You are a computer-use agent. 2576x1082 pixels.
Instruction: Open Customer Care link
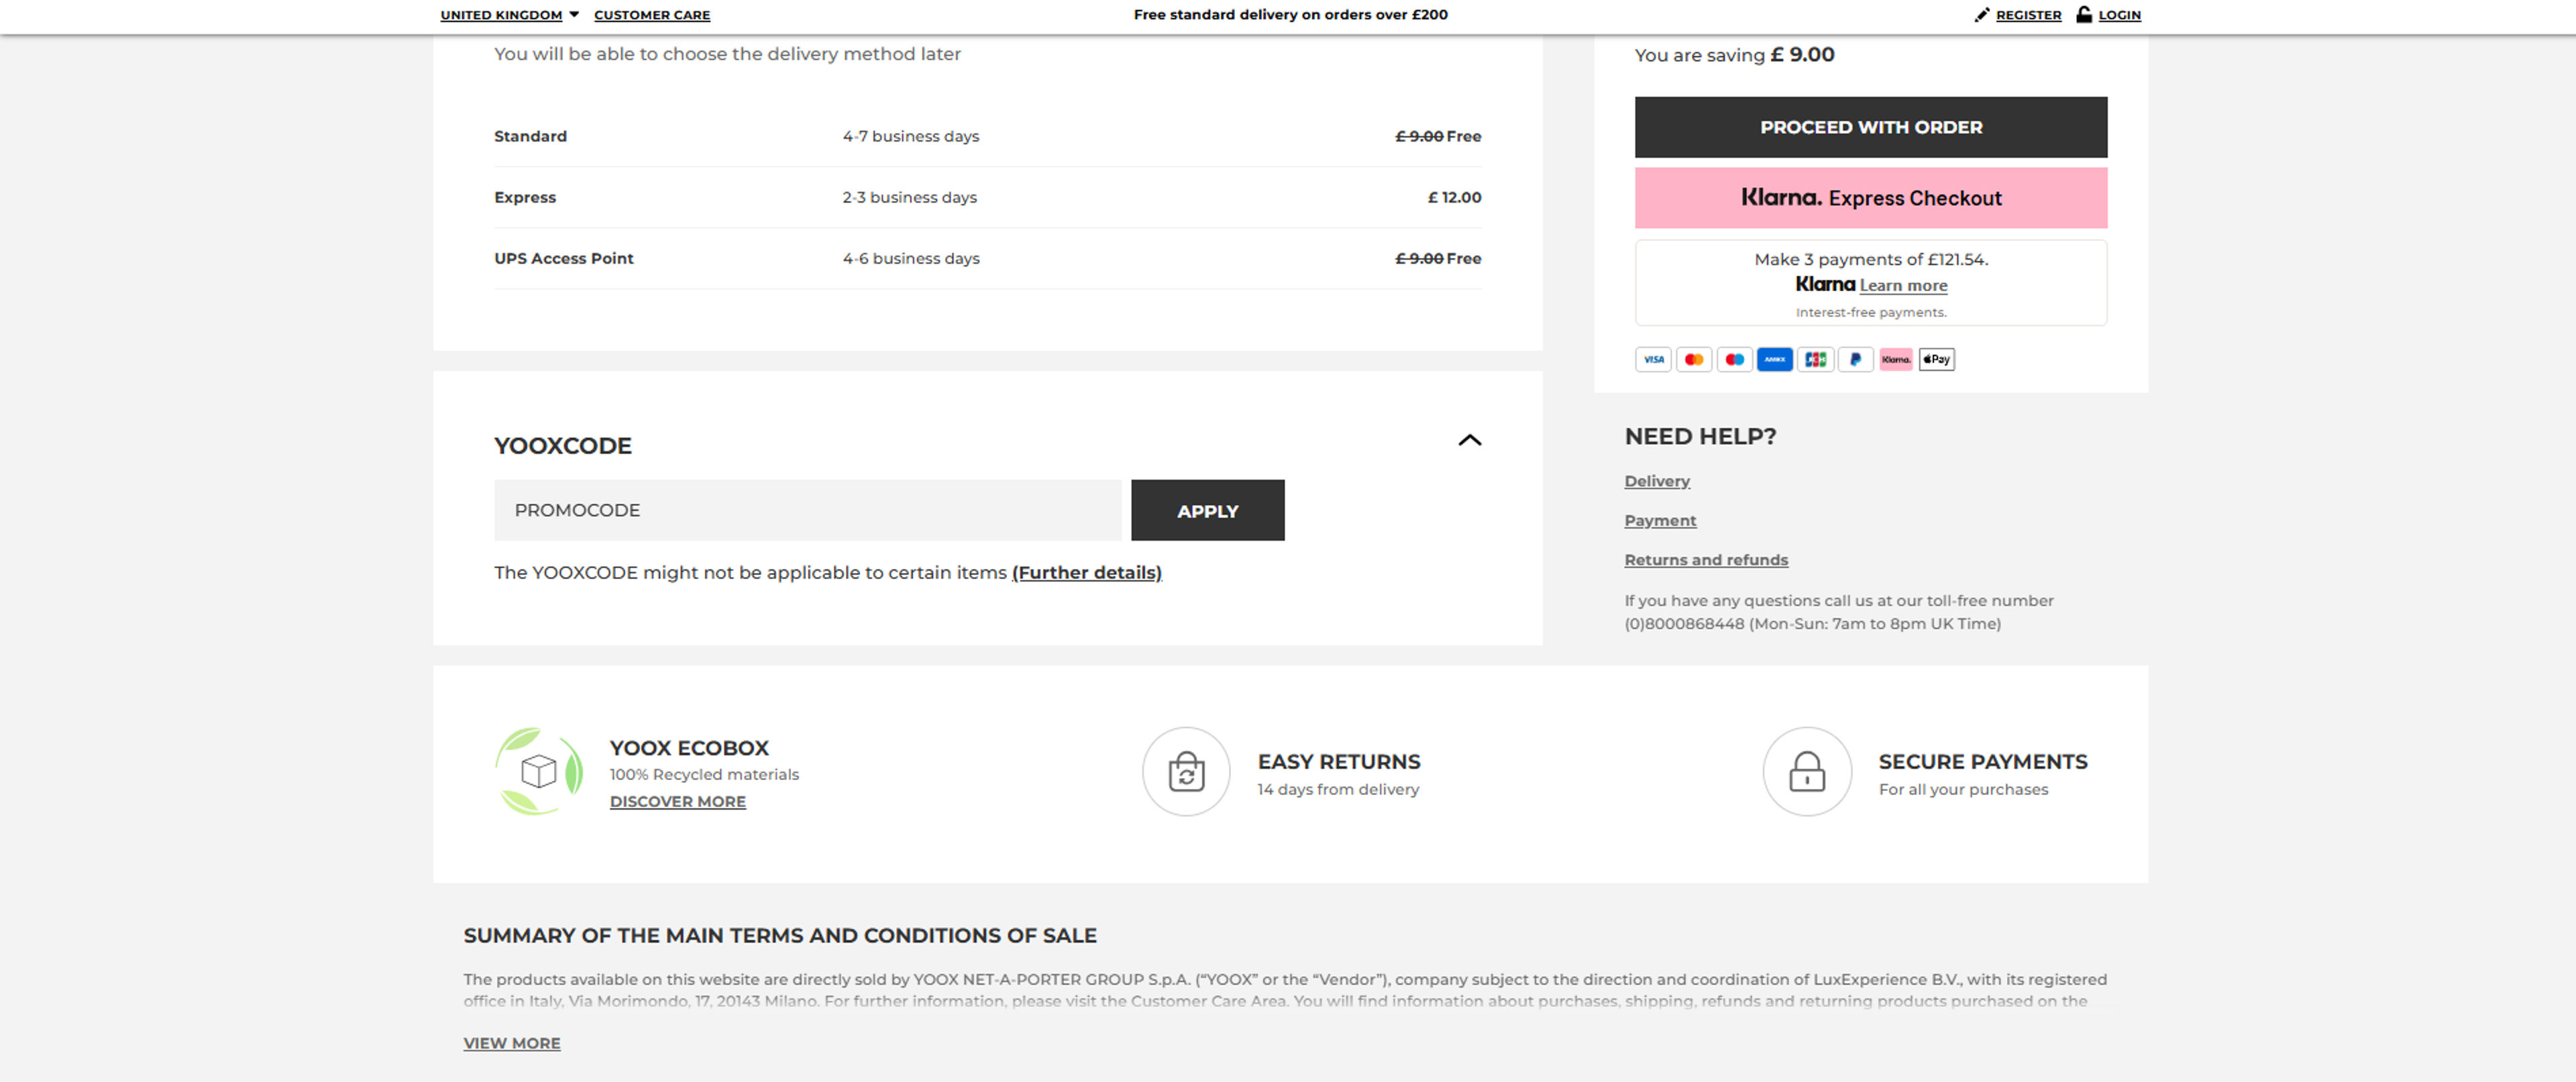click(x=652, y=15)
